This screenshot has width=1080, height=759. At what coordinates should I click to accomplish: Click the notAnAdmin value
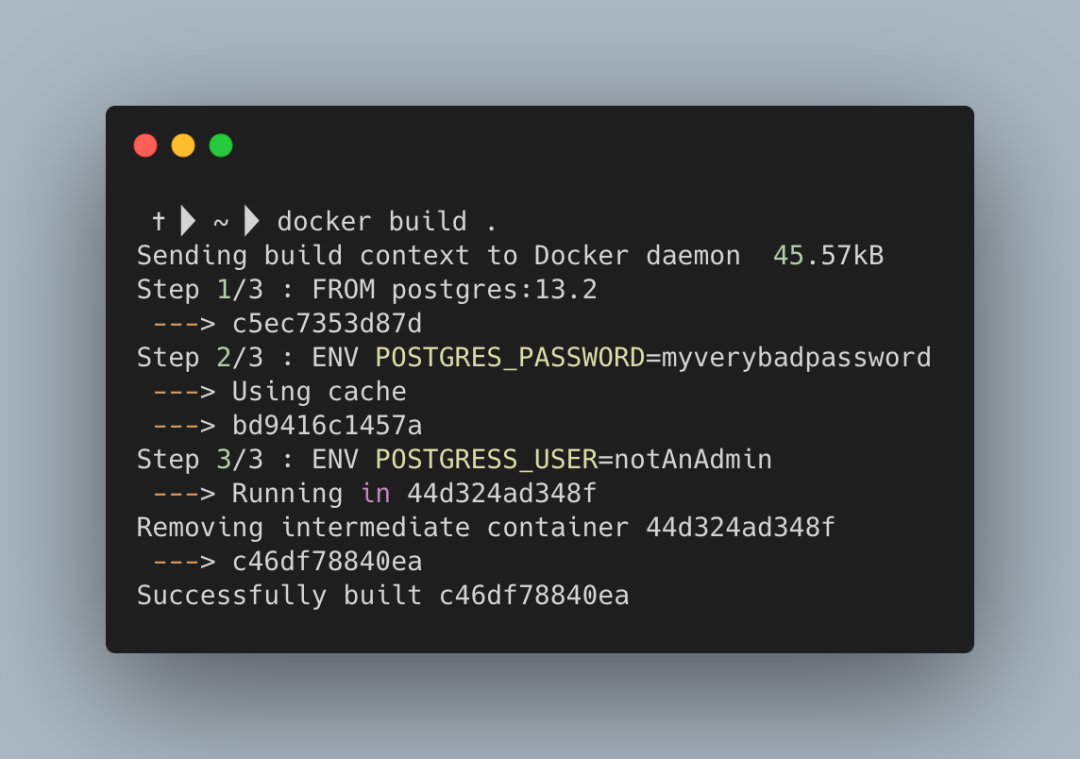tap(693, 459)
